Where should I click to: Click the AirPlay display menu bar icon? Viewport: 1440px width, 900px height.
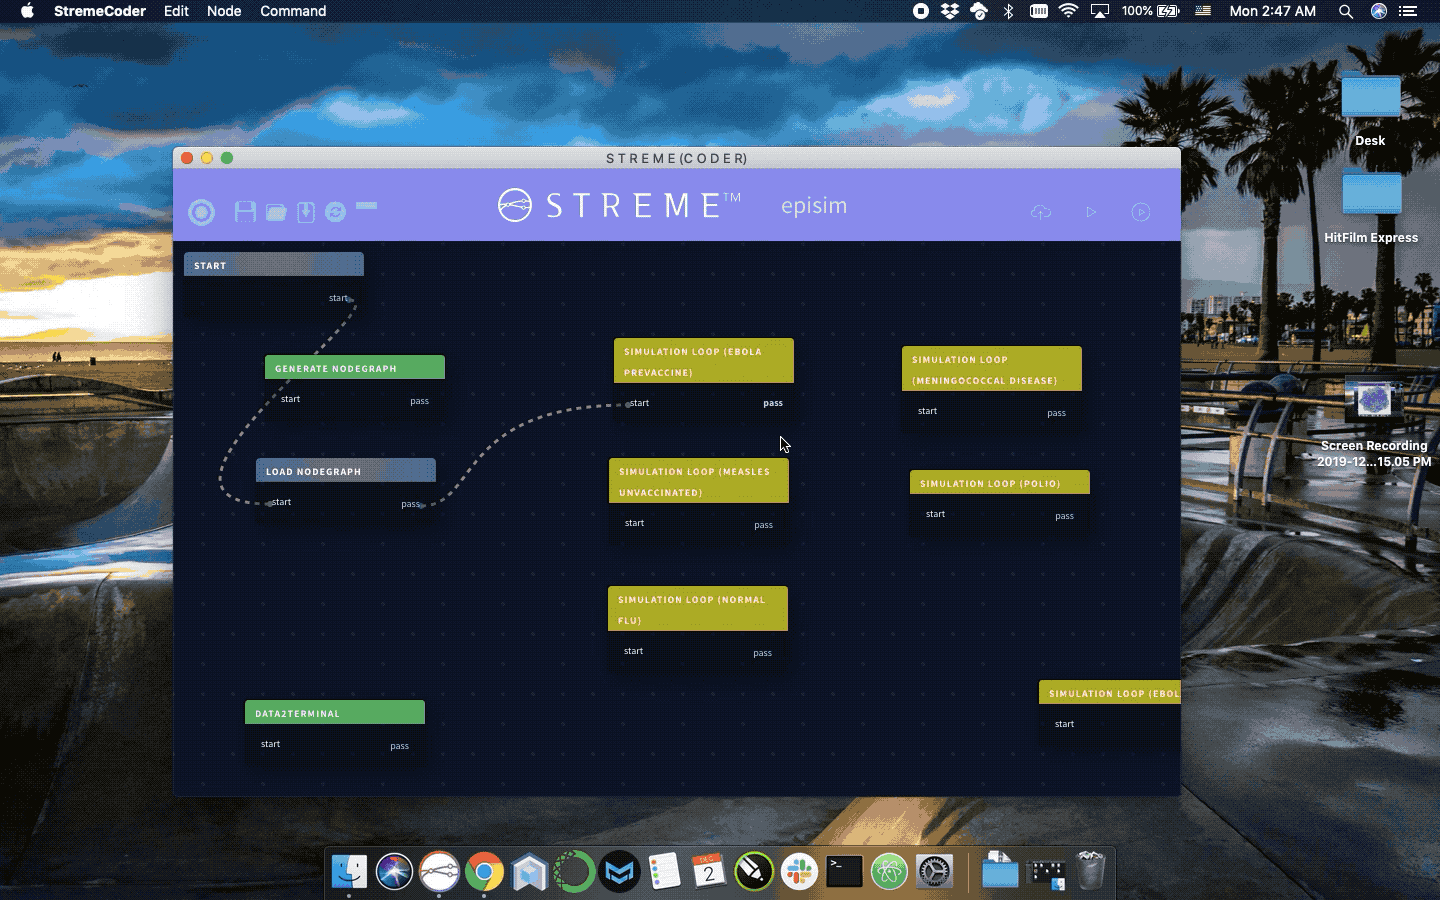point(1100,11)
